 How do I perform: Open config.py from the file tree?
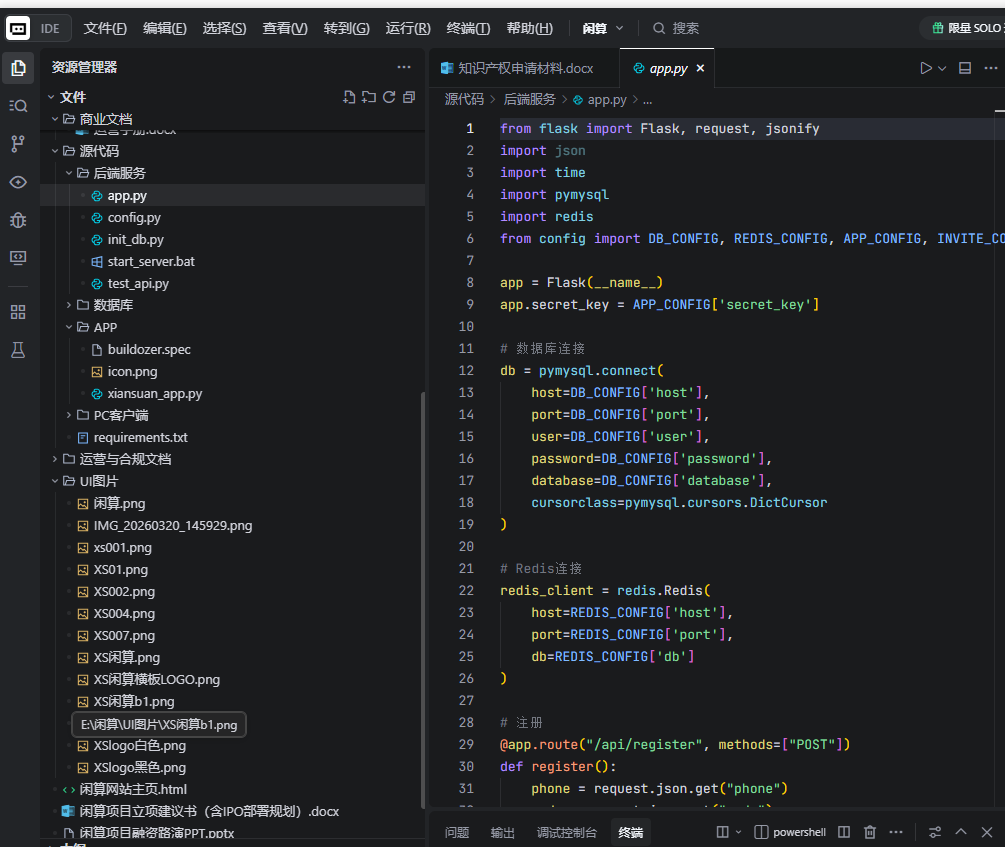pyautogui.click(x=134, y=217)
